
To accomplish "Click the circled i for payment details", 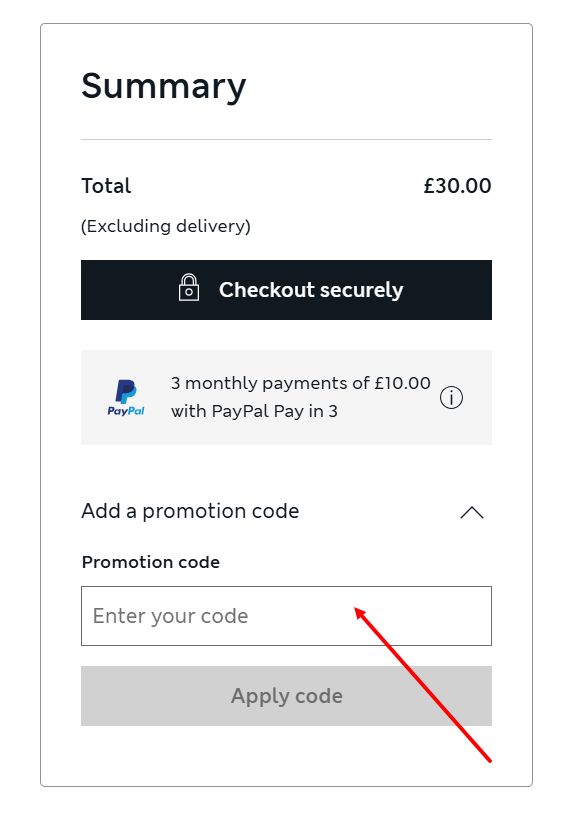I will (451, 397).
